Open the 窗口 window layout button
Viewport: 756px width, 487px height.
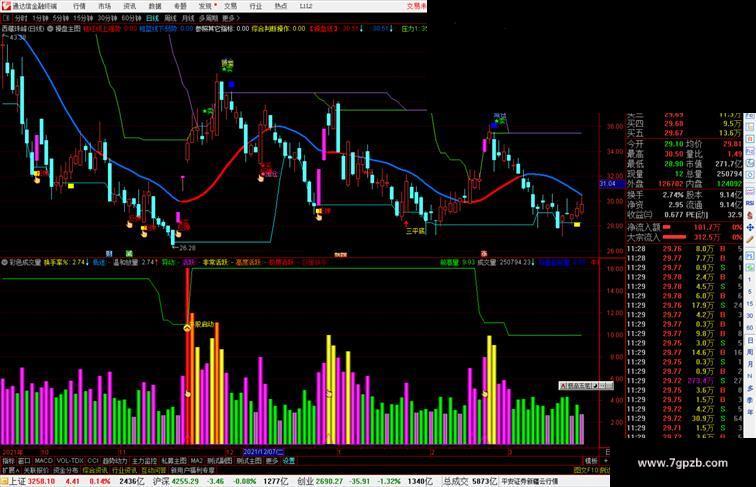point(24,461)
